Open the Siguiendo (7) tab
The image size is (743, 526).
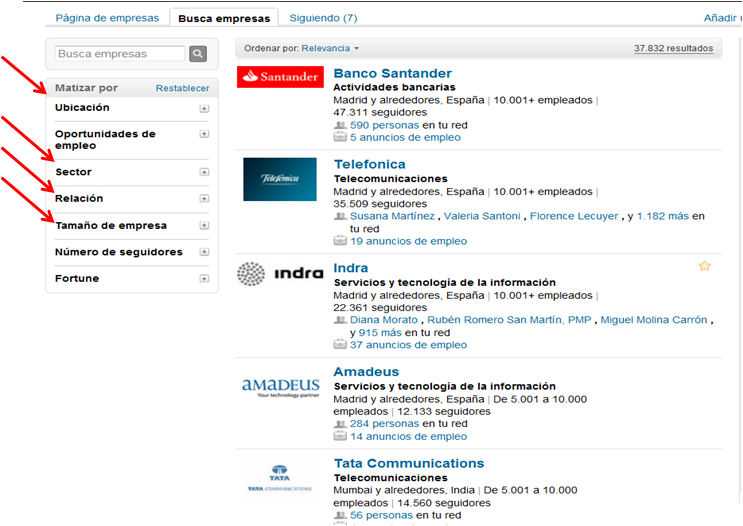coord(323,18)
